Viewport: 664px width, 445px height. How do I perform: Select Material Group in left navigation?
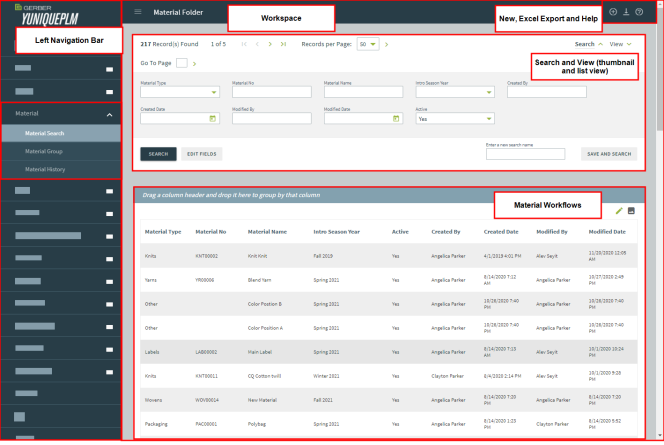click(x=46, y=151)
